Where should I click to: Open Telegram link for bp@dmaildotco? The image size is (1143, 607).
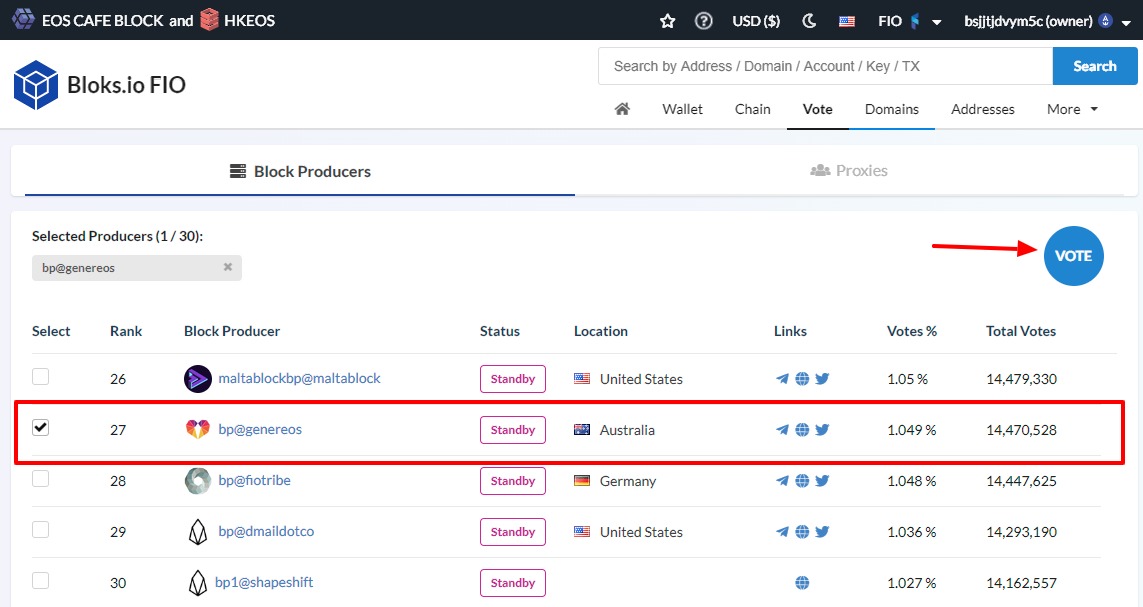tap(782, 532)
